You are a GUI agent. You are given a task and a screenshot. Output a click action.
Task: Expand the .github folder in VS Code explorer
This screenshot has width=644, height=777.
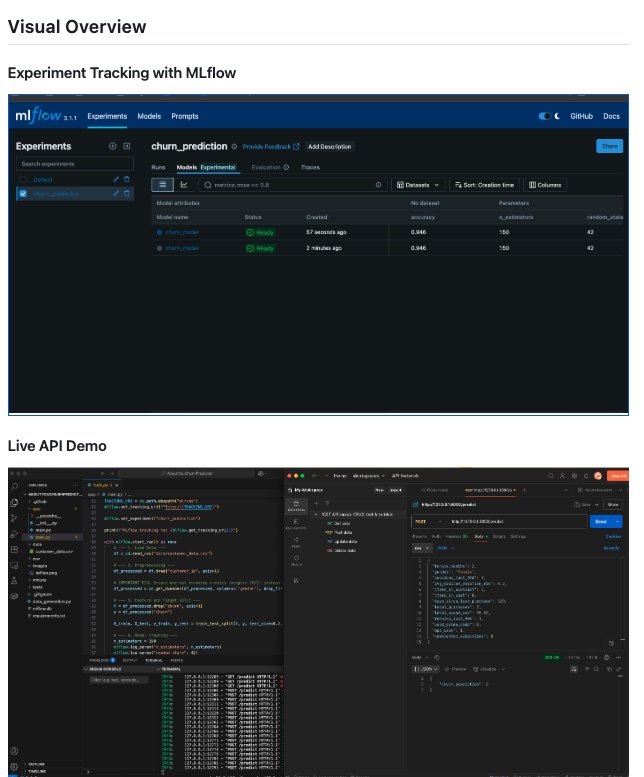[40, 501]
